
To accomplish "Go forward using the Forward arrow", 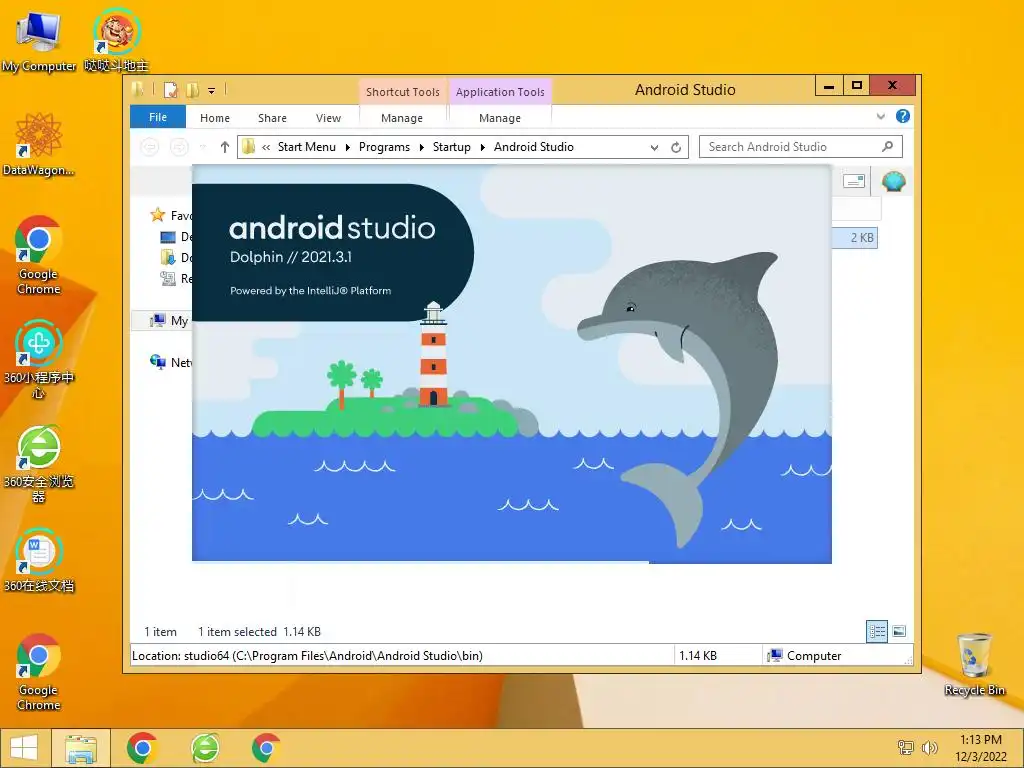I will tap(179, 147).
